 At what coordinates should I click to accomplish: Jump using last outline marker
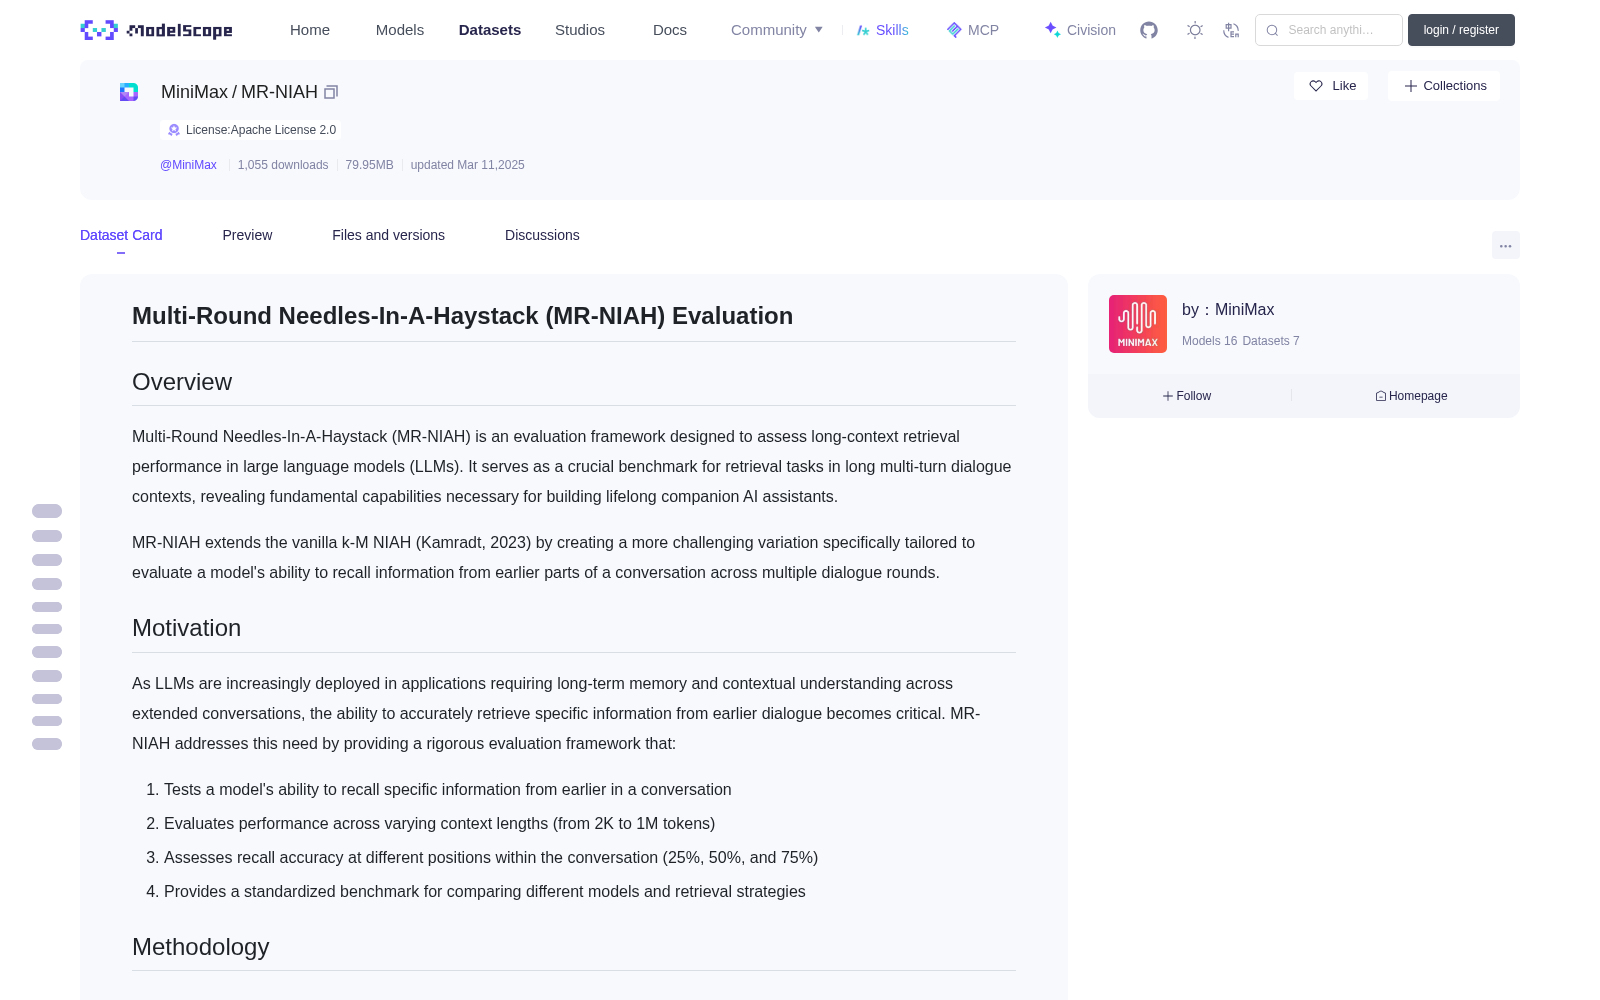pos(47,744)
